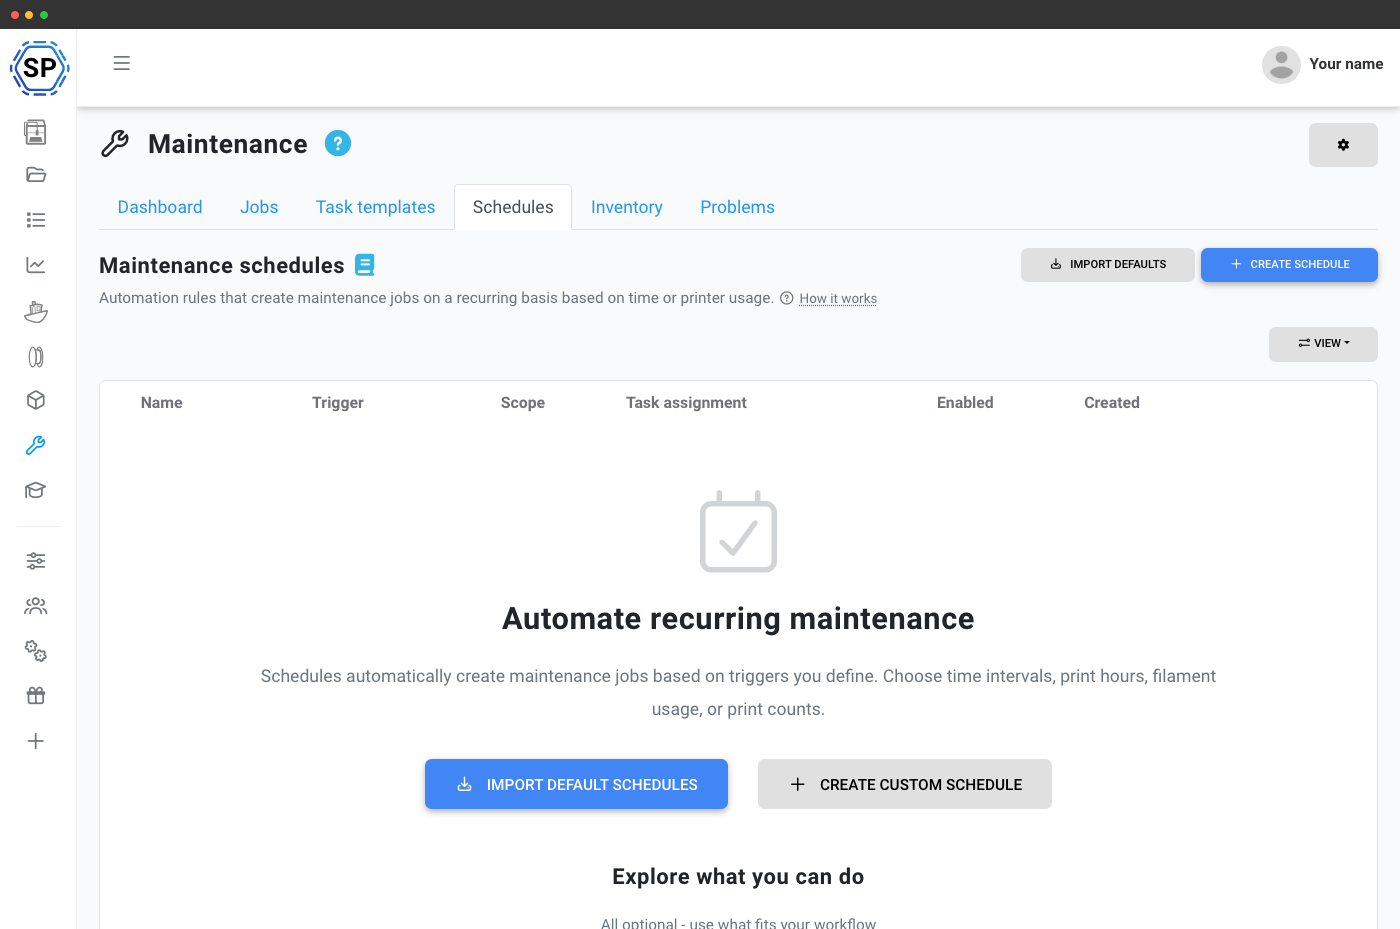Click the Maintenance schedules heading
Viewport: 1400px width, 929px height.
tap(222, 265)
